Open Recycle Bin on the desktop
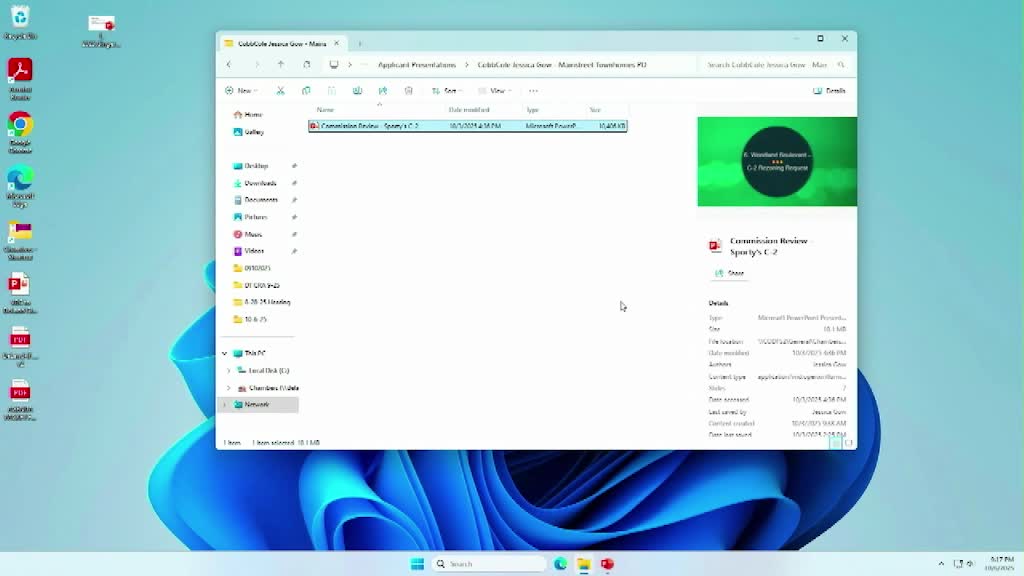The image size is (1024, 576). point(20,22)
